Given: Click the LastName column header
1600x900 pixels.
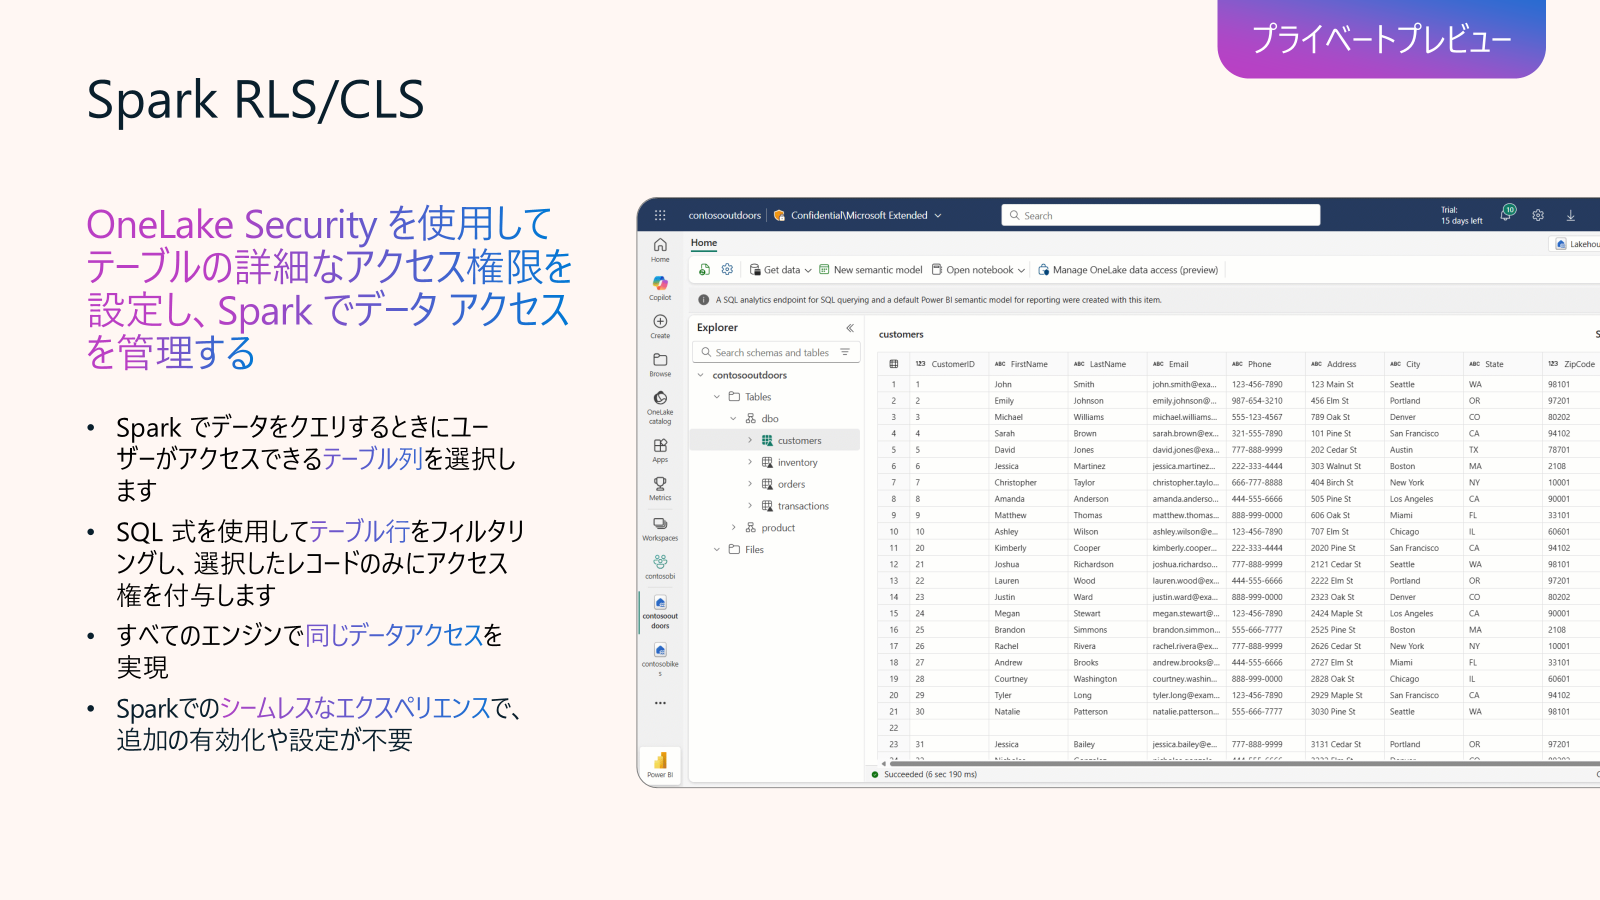Looking at the screenshot, I should [x=1106, y=364].
